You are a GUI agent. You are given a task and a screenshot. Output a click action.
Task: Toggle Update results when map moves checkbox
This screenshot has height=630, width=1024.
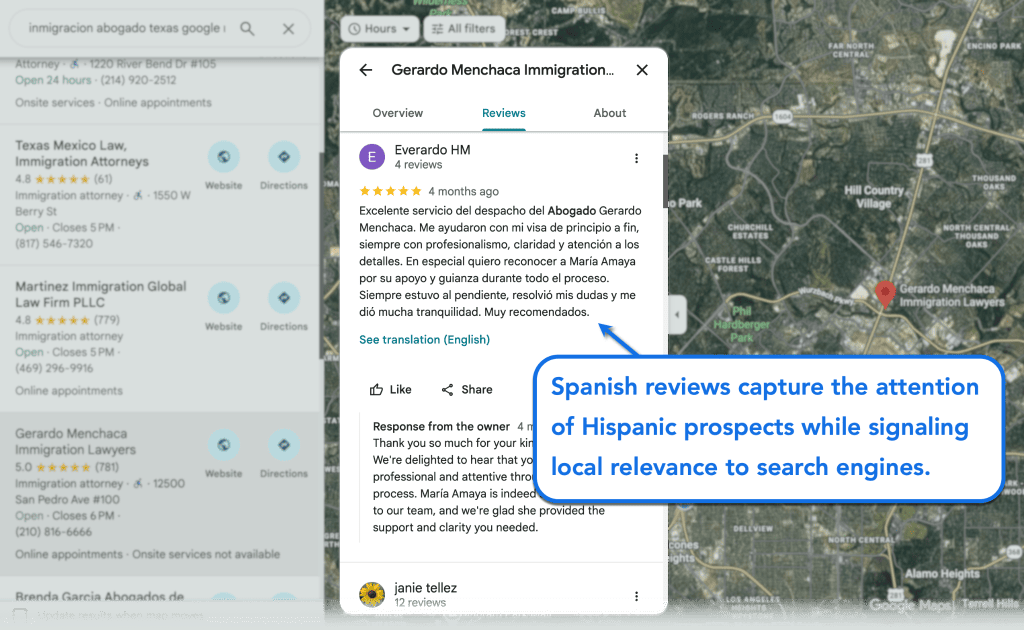(x=20, y=615)
